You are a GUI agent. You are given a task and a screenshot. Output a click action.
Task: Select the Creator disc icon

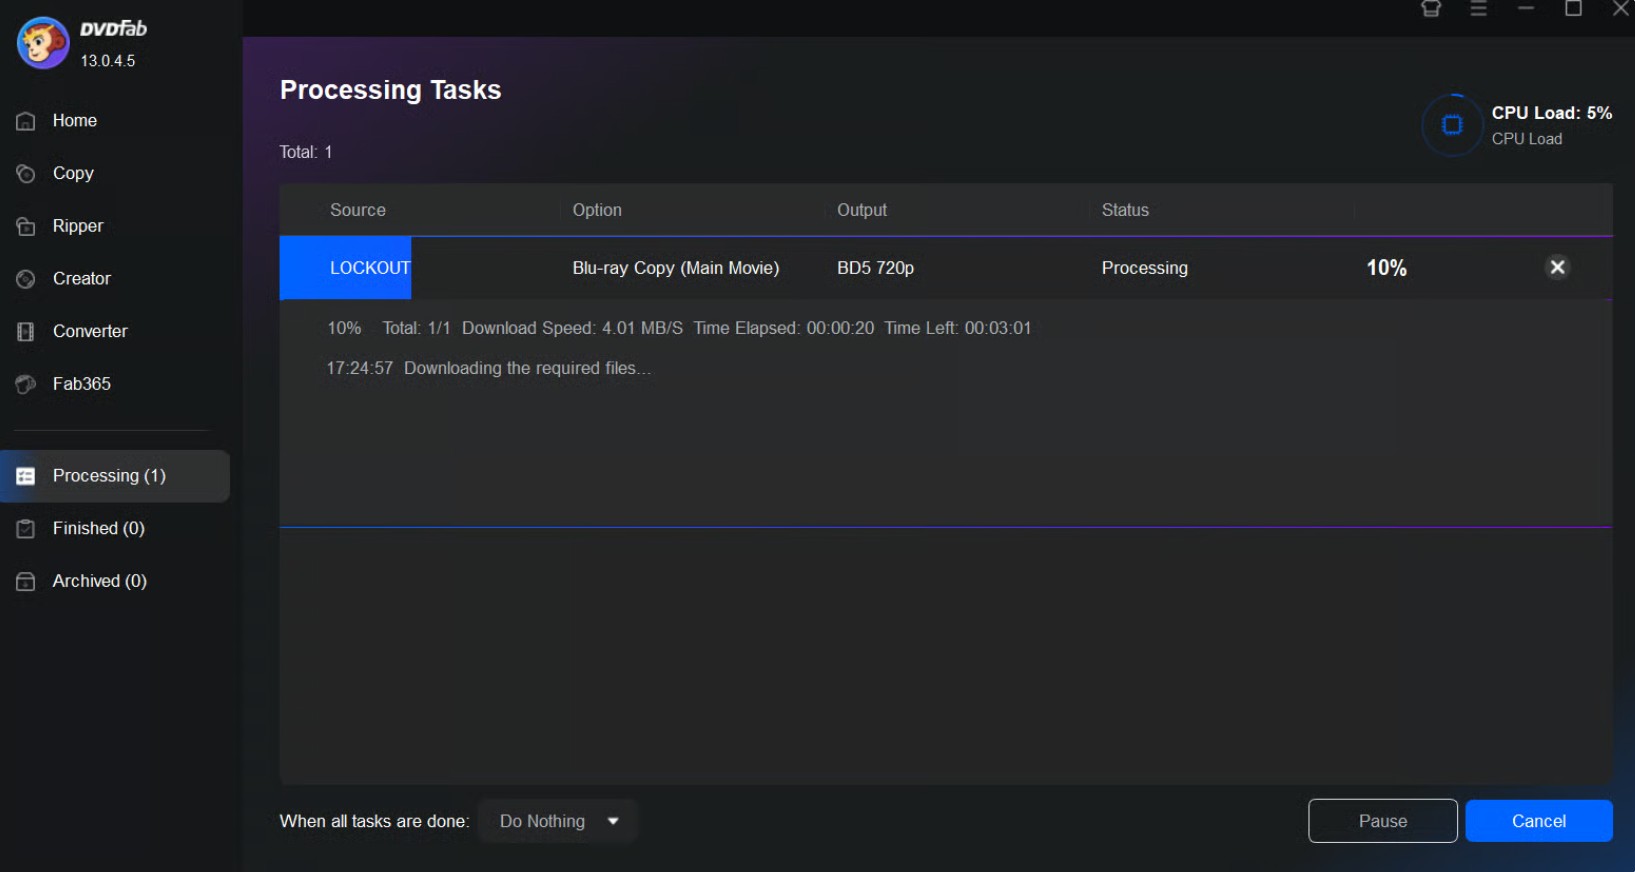(26, 279)
